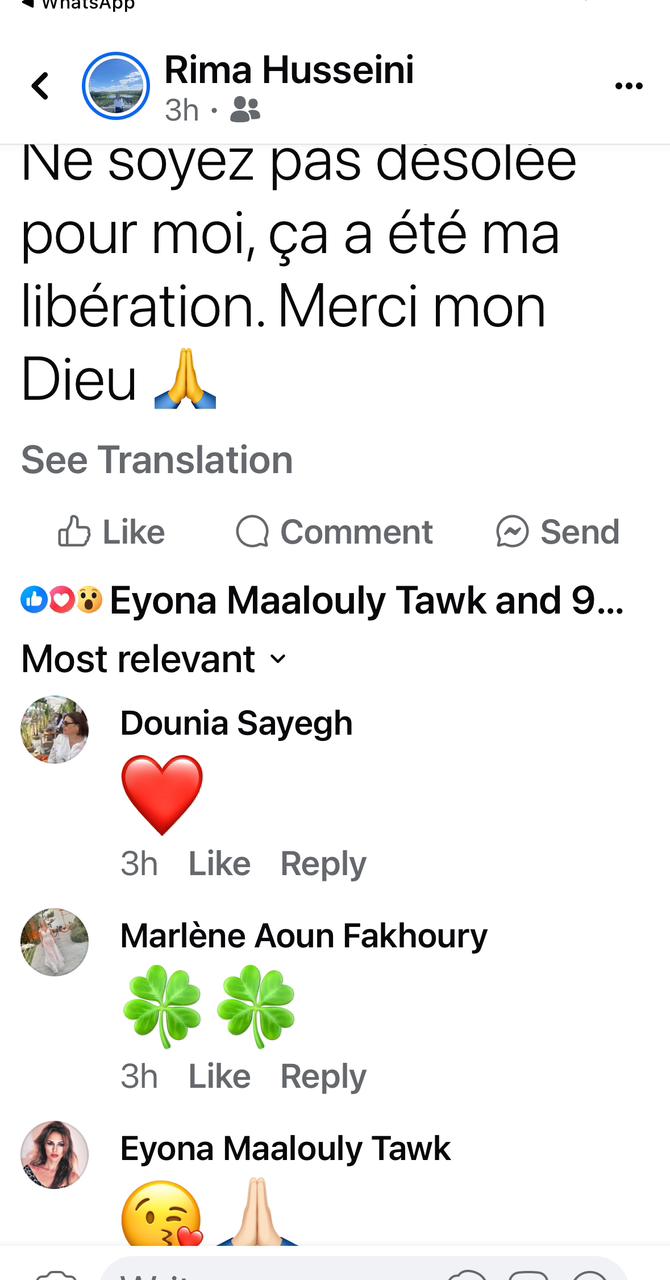
Task: Tap Marlène Aoun Fakhoury's avatar thumbnail
Action: coord(55,942)
